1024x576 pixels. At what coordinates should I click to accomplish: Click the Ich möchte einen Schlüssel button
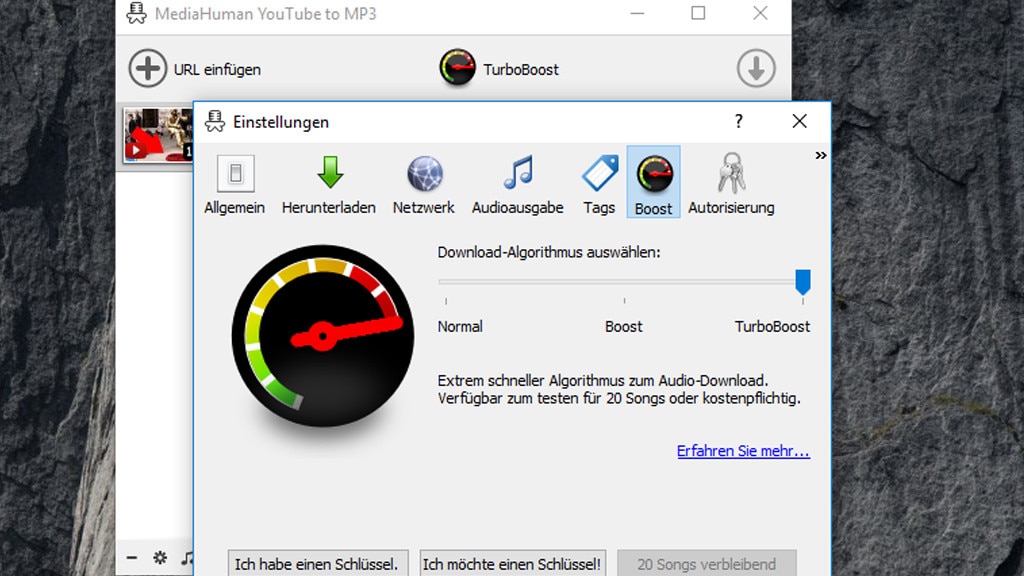click(513, 563)
